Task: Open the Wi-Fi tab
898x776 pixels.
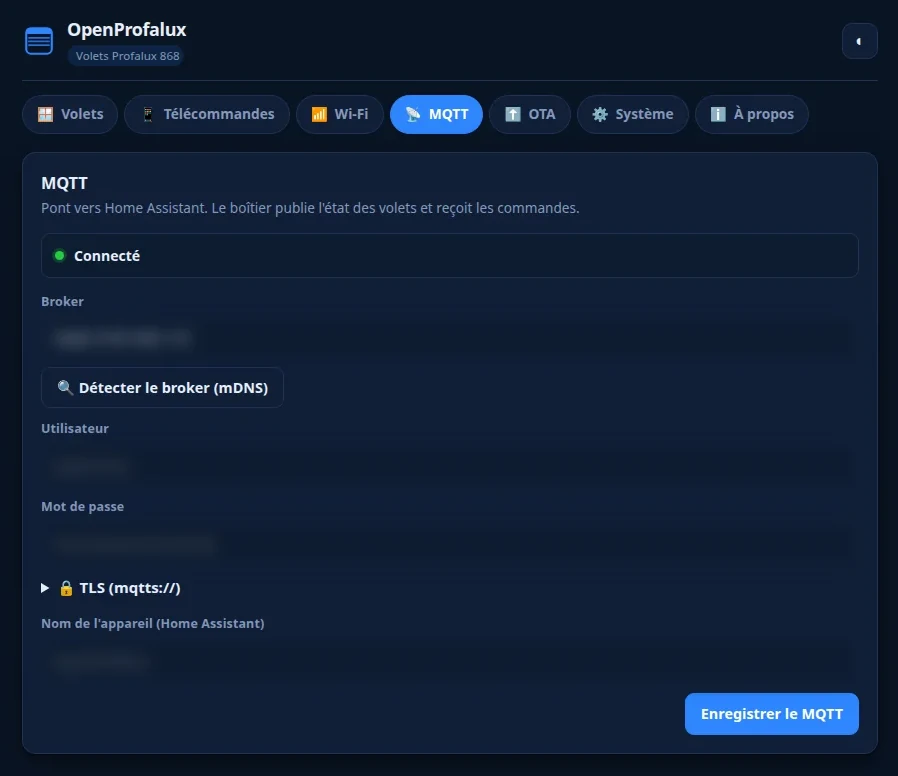Action: tap(340, 114)
